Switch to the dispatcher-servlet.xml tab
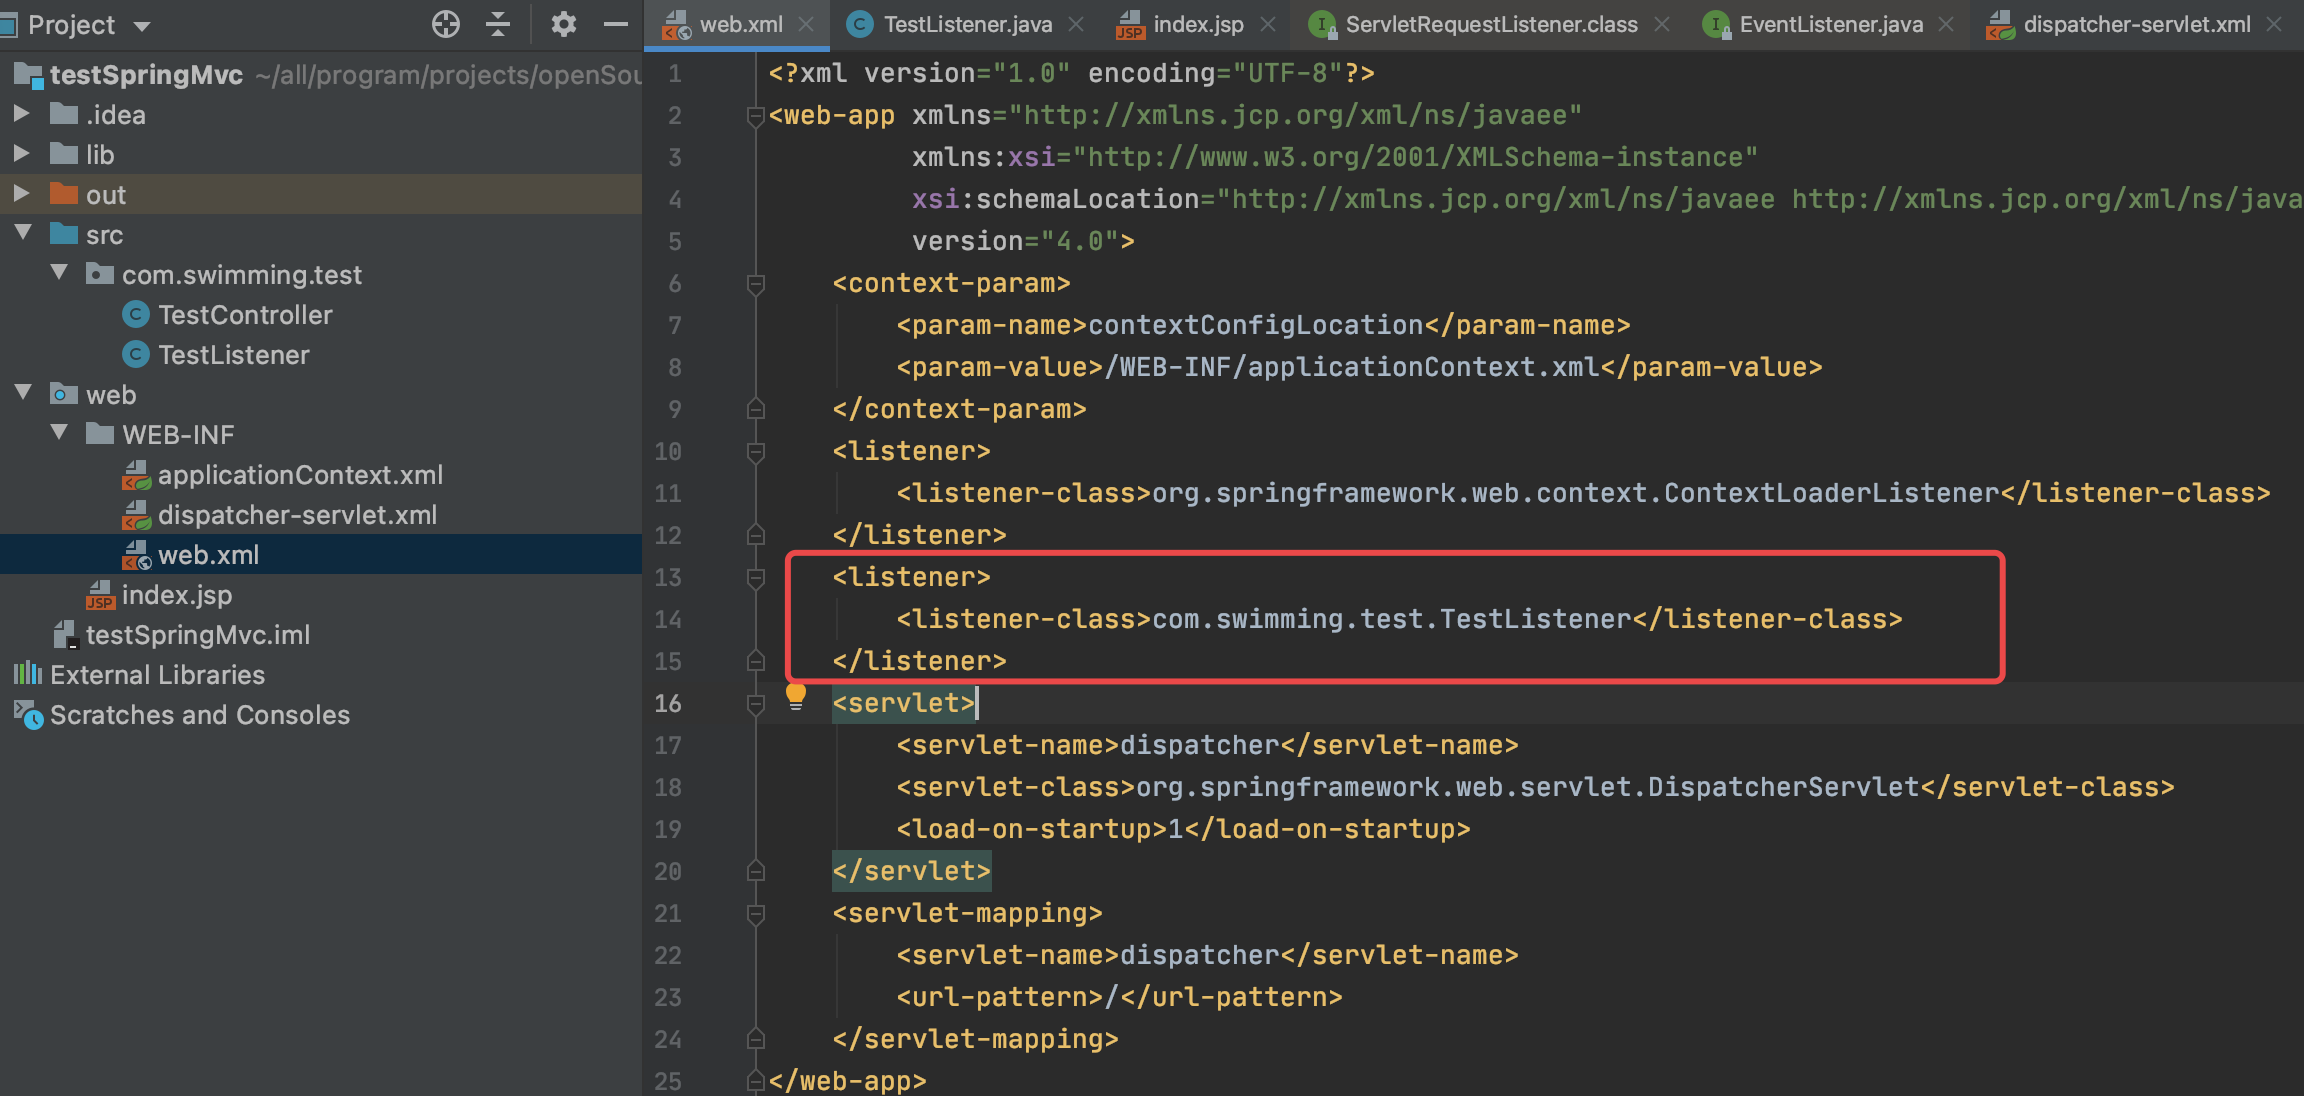 click(x=2136, y=24)
